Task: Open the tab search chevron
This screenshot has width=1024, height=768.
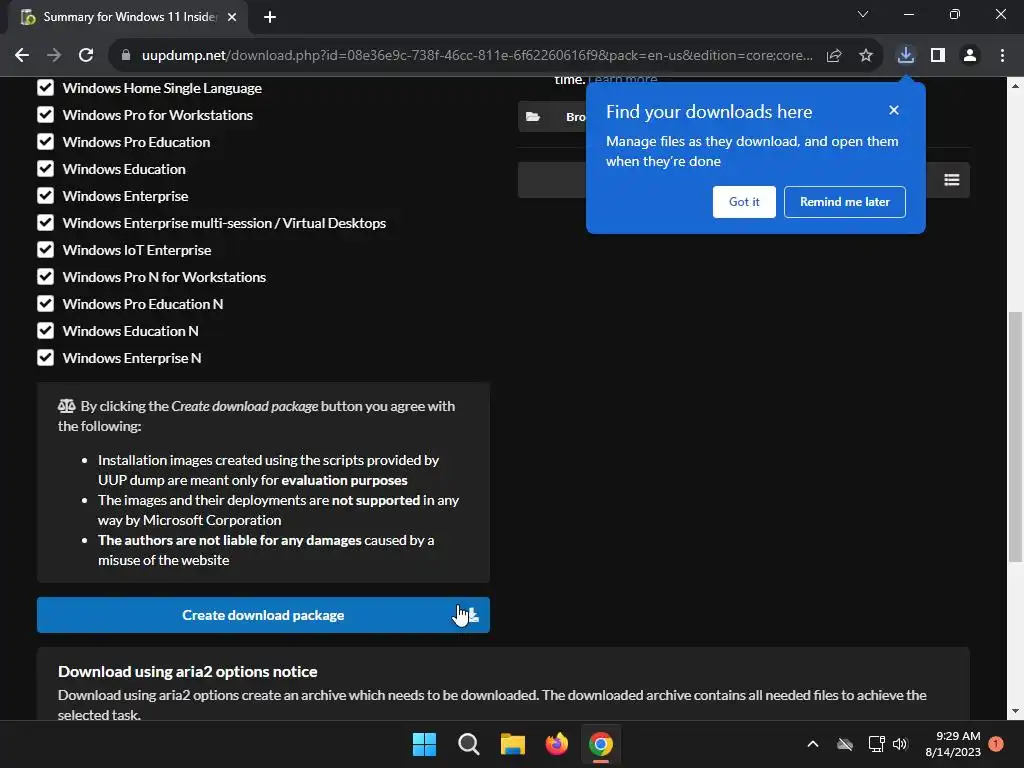Action: point(863,14)
